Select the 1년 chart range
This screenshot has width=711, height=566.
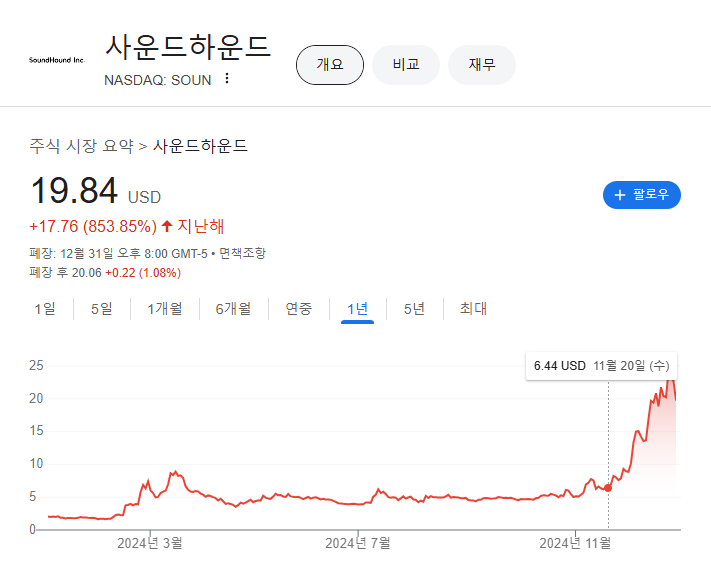pos(357,309)
